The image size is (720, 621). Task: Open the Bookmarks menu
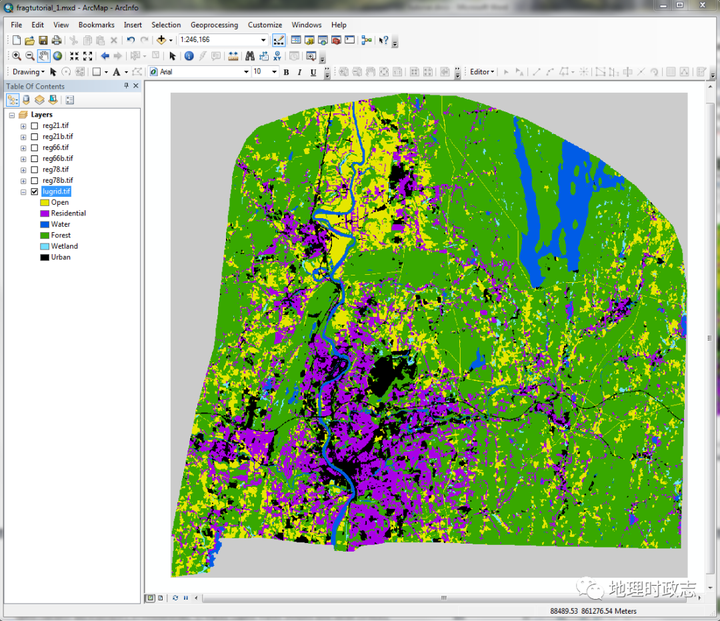pos(96,24)
